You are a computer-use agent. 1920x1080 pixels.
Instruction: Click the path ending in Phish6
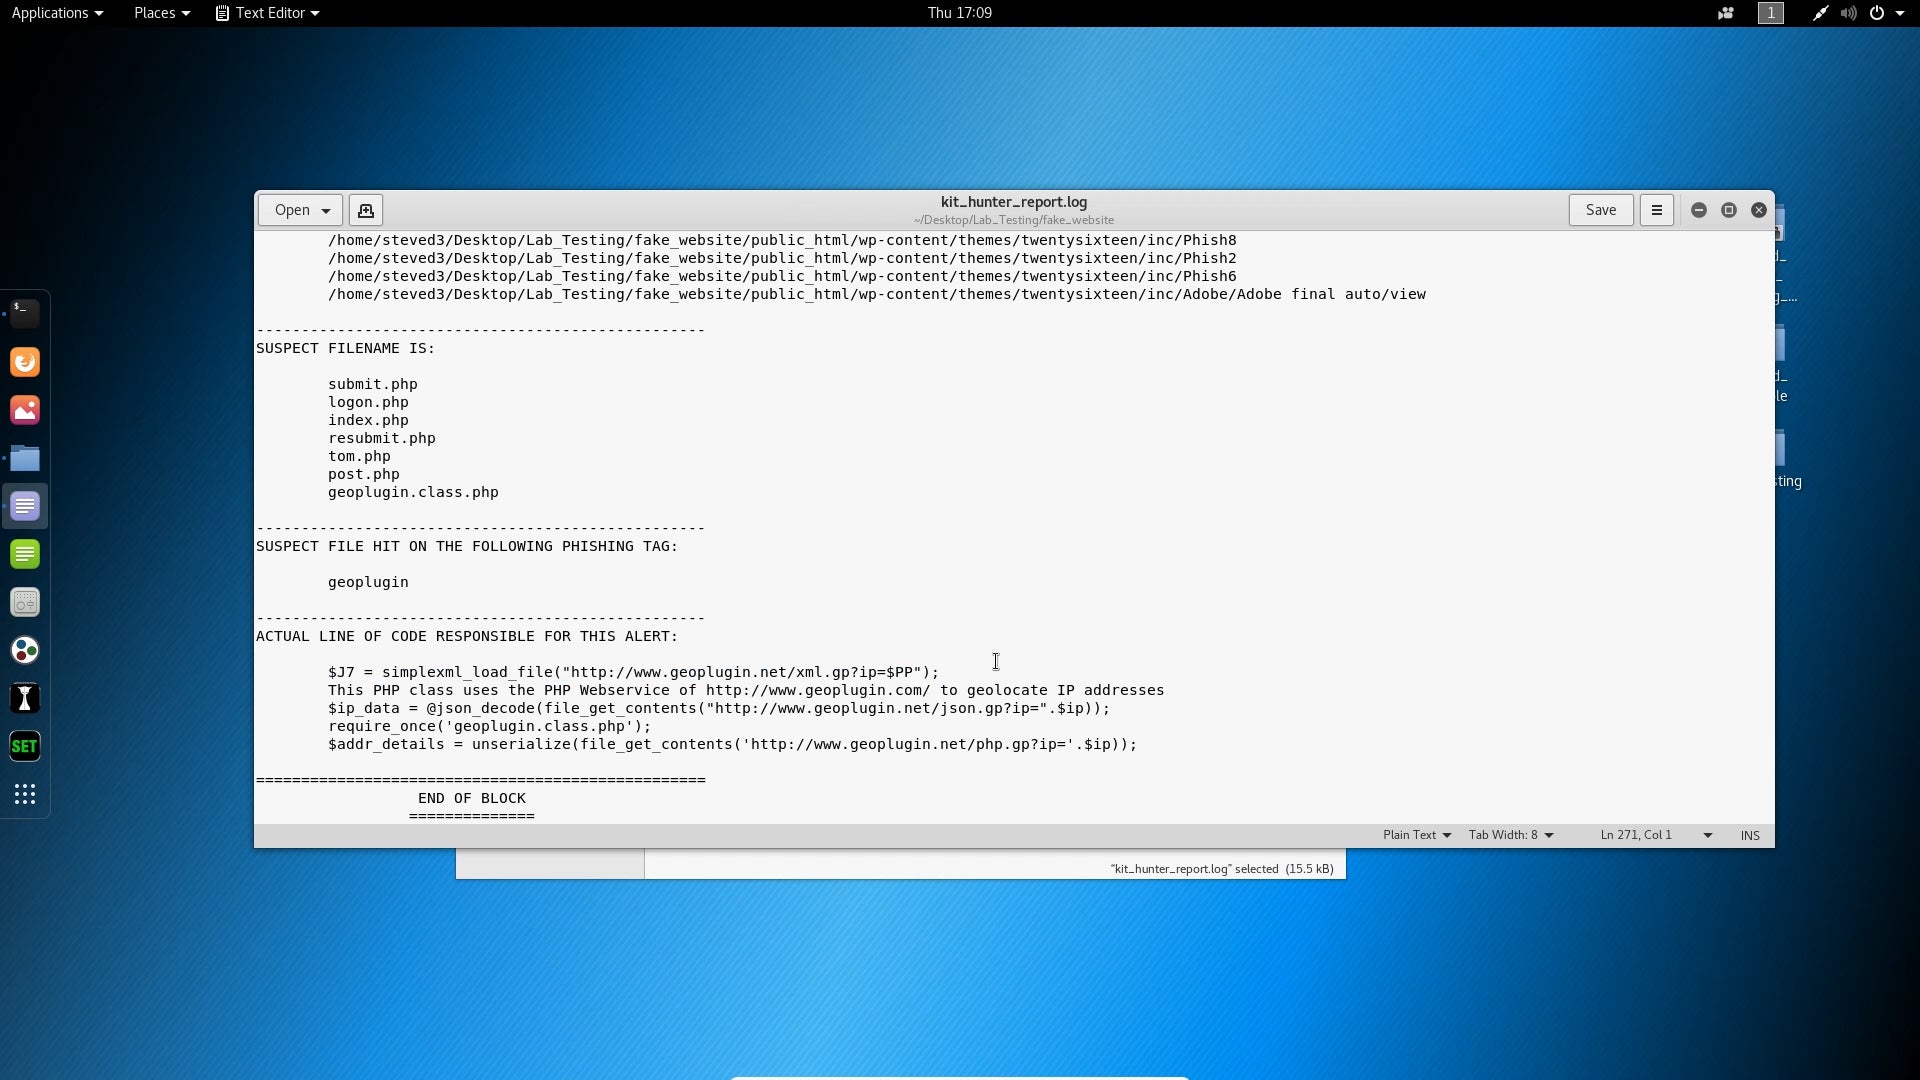(782, 276)
